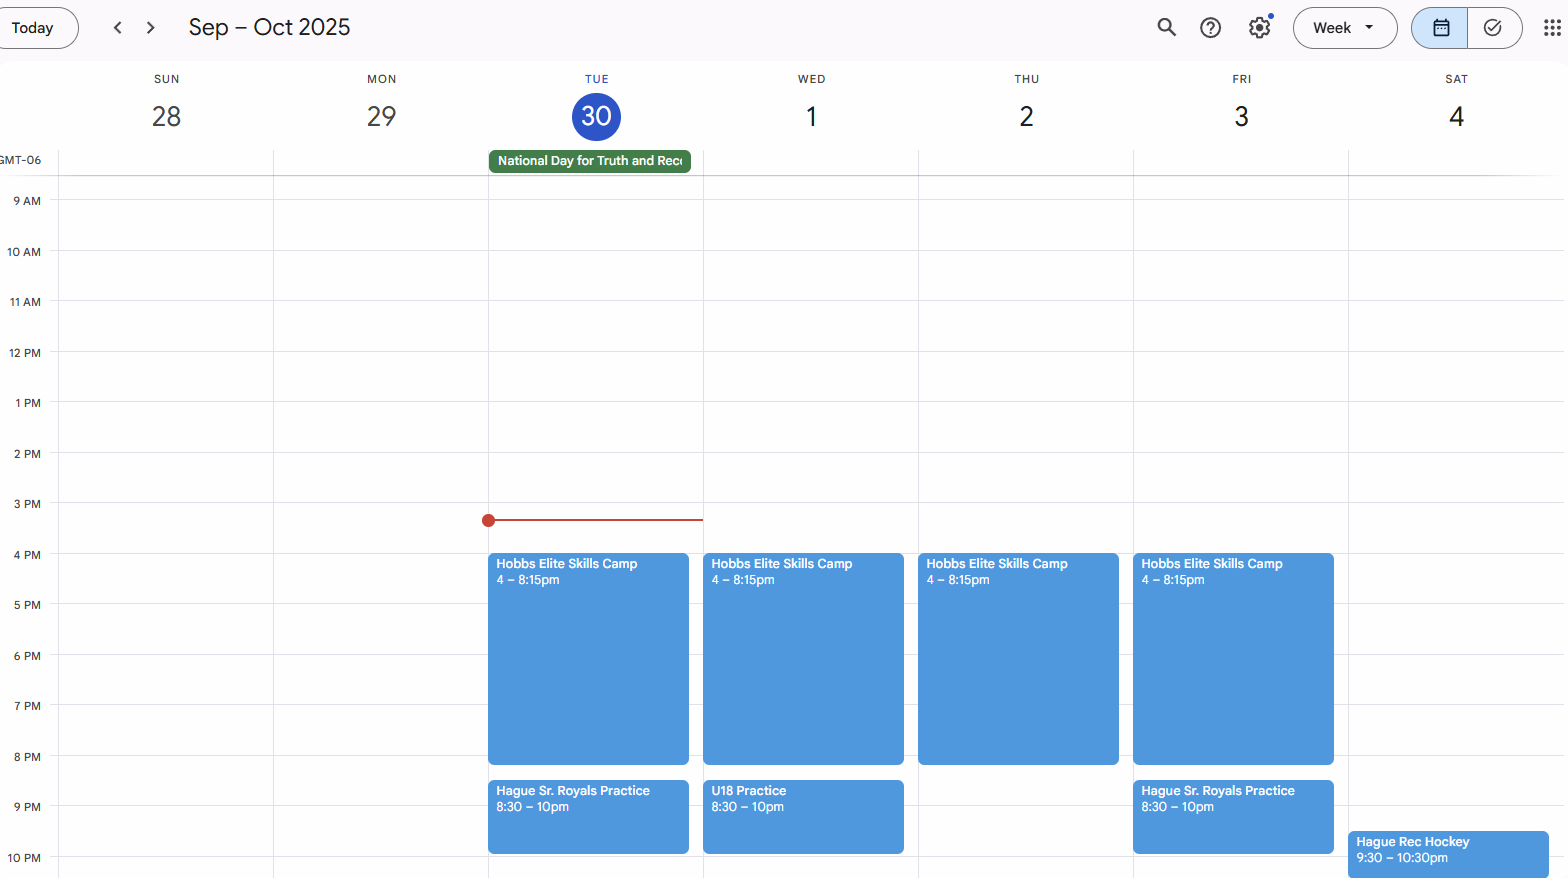Jump to Today
The width and height of the screenshot is (1568, 878).
(x=34, y=28)
